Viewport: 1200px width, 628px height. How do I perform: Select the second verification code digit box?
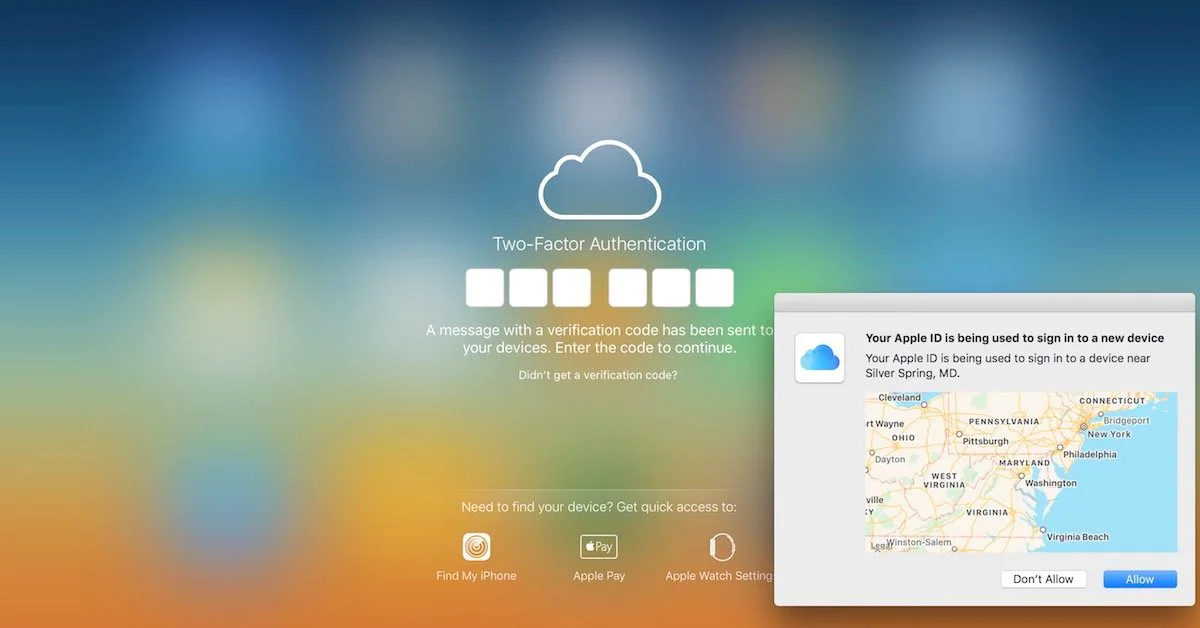pos(528,288)
